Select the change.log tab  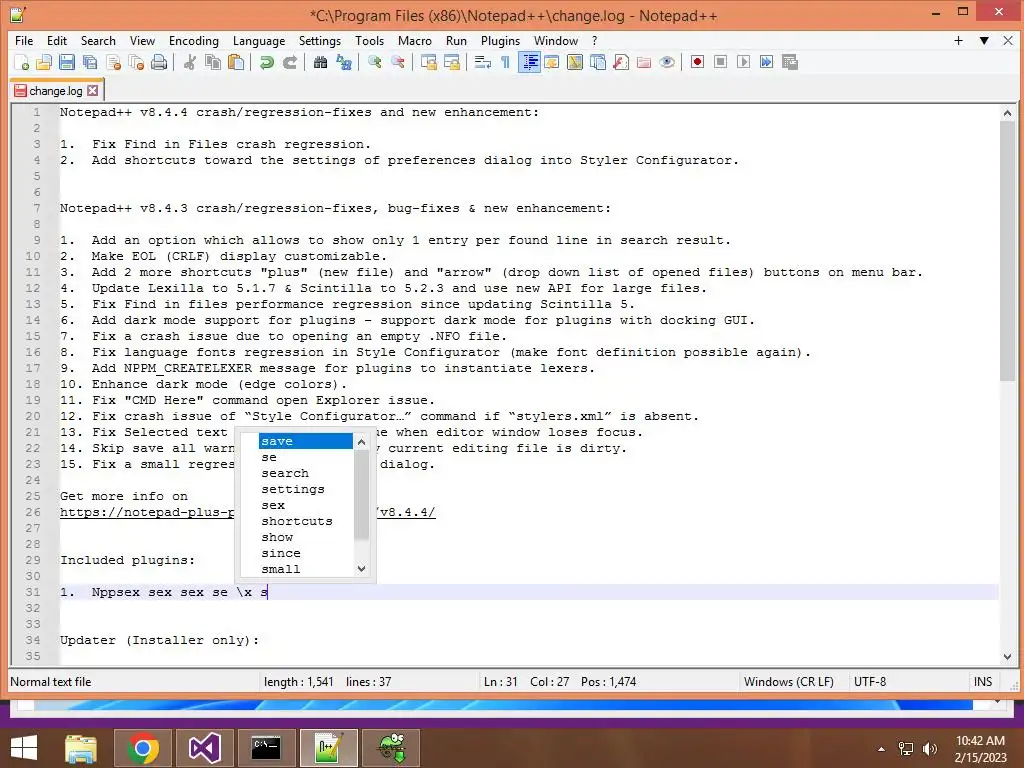56,91
